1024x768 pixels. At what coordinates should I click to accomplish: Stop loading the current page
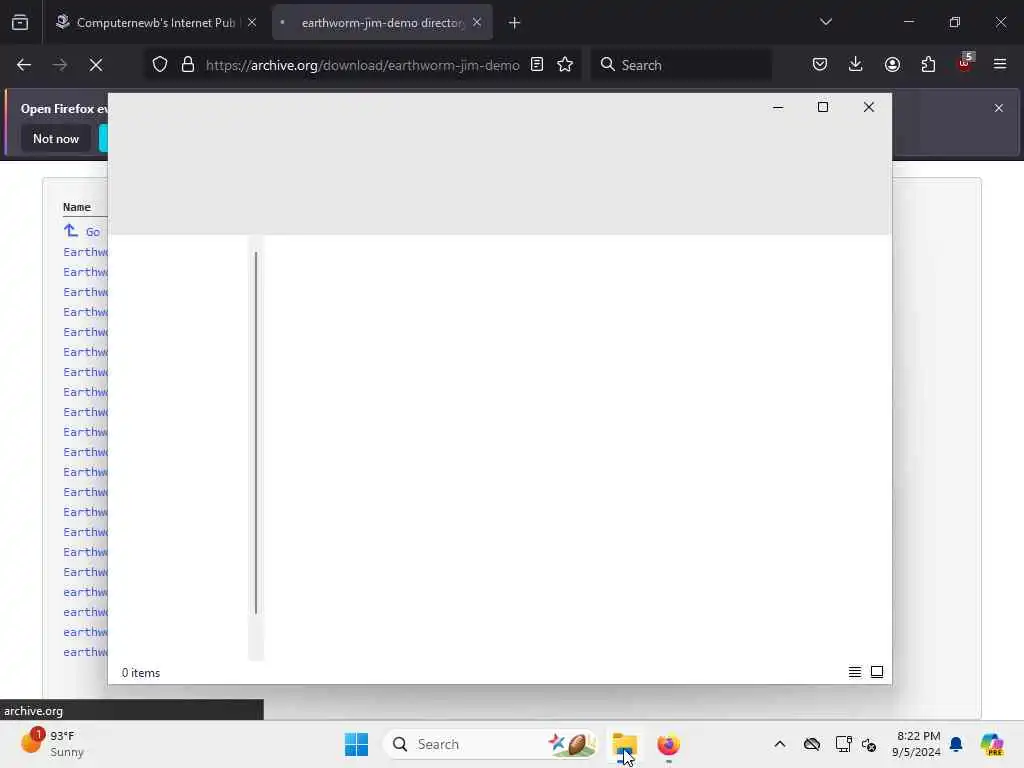(x=96, y=65)
